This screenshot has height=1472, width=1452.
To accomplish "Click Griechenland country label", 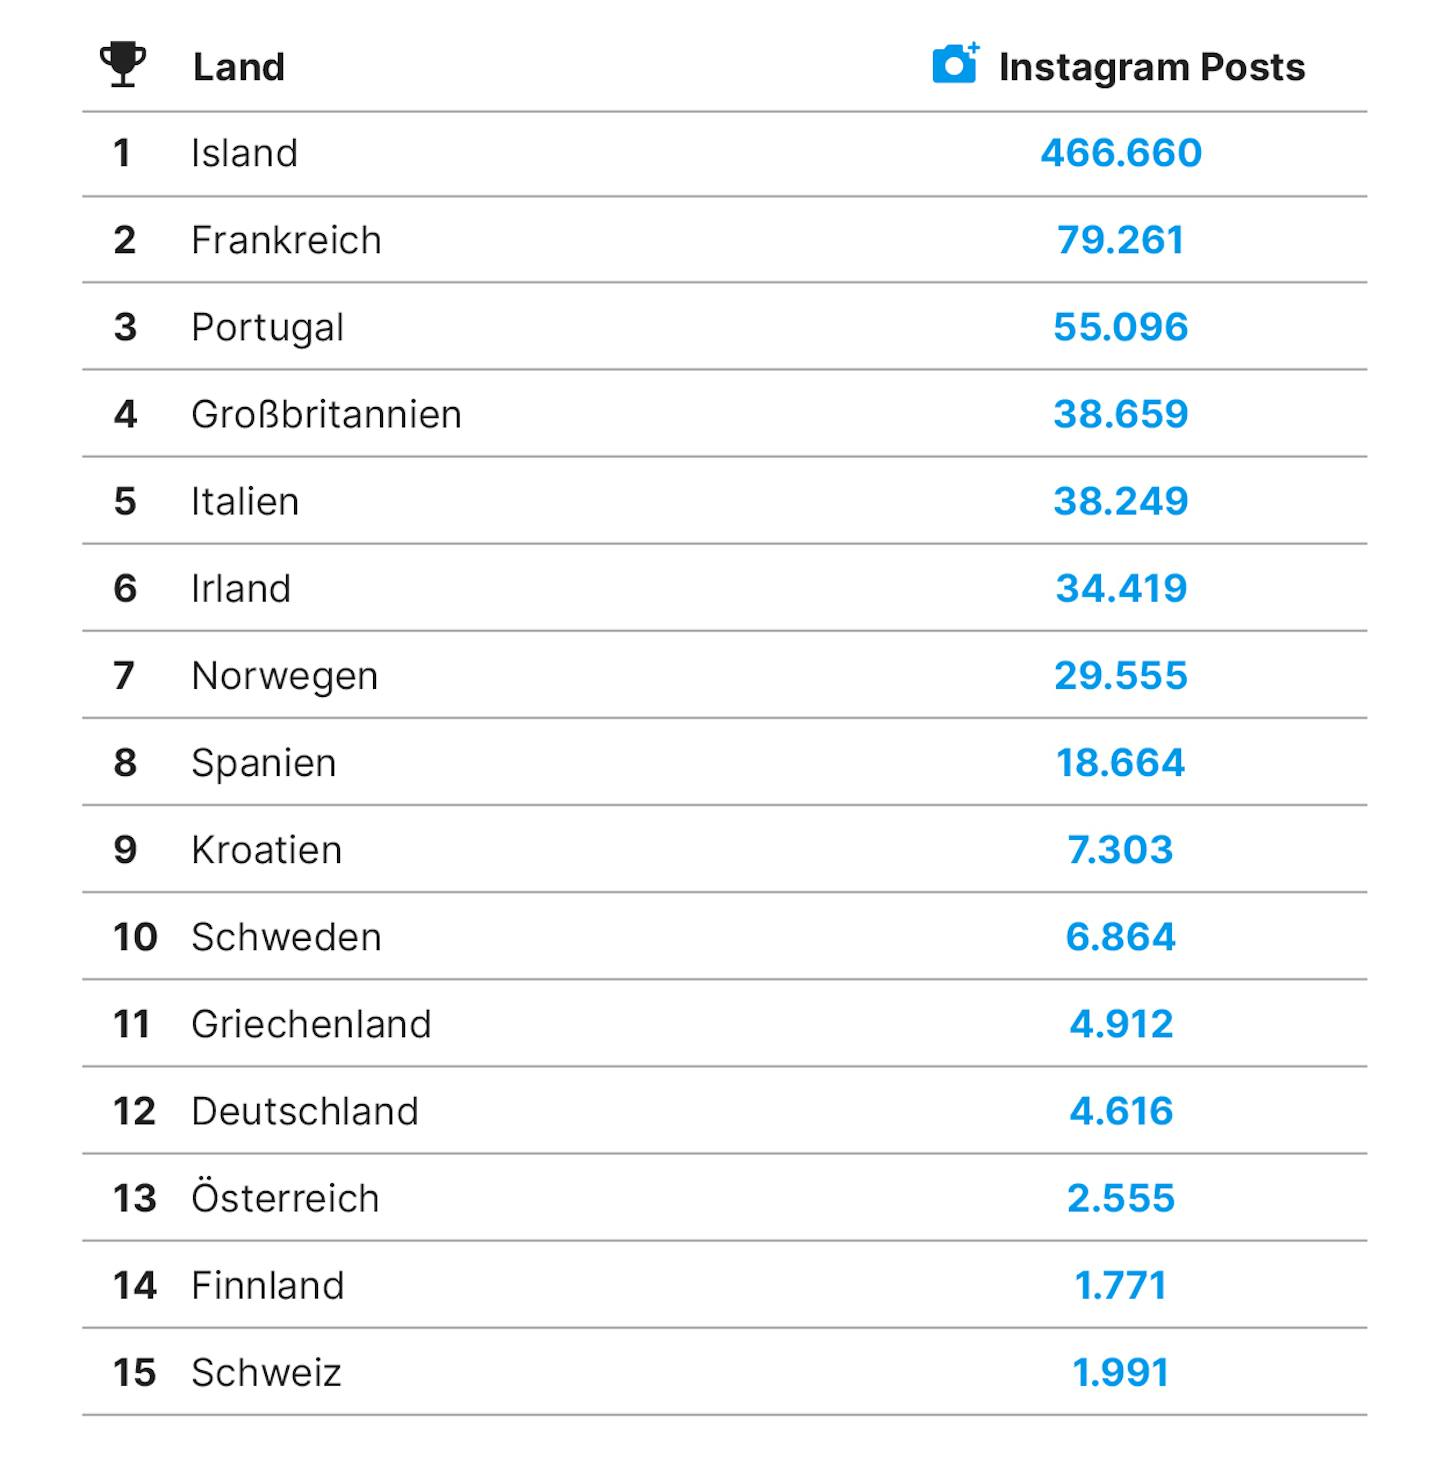I will tap(312, 1024).
